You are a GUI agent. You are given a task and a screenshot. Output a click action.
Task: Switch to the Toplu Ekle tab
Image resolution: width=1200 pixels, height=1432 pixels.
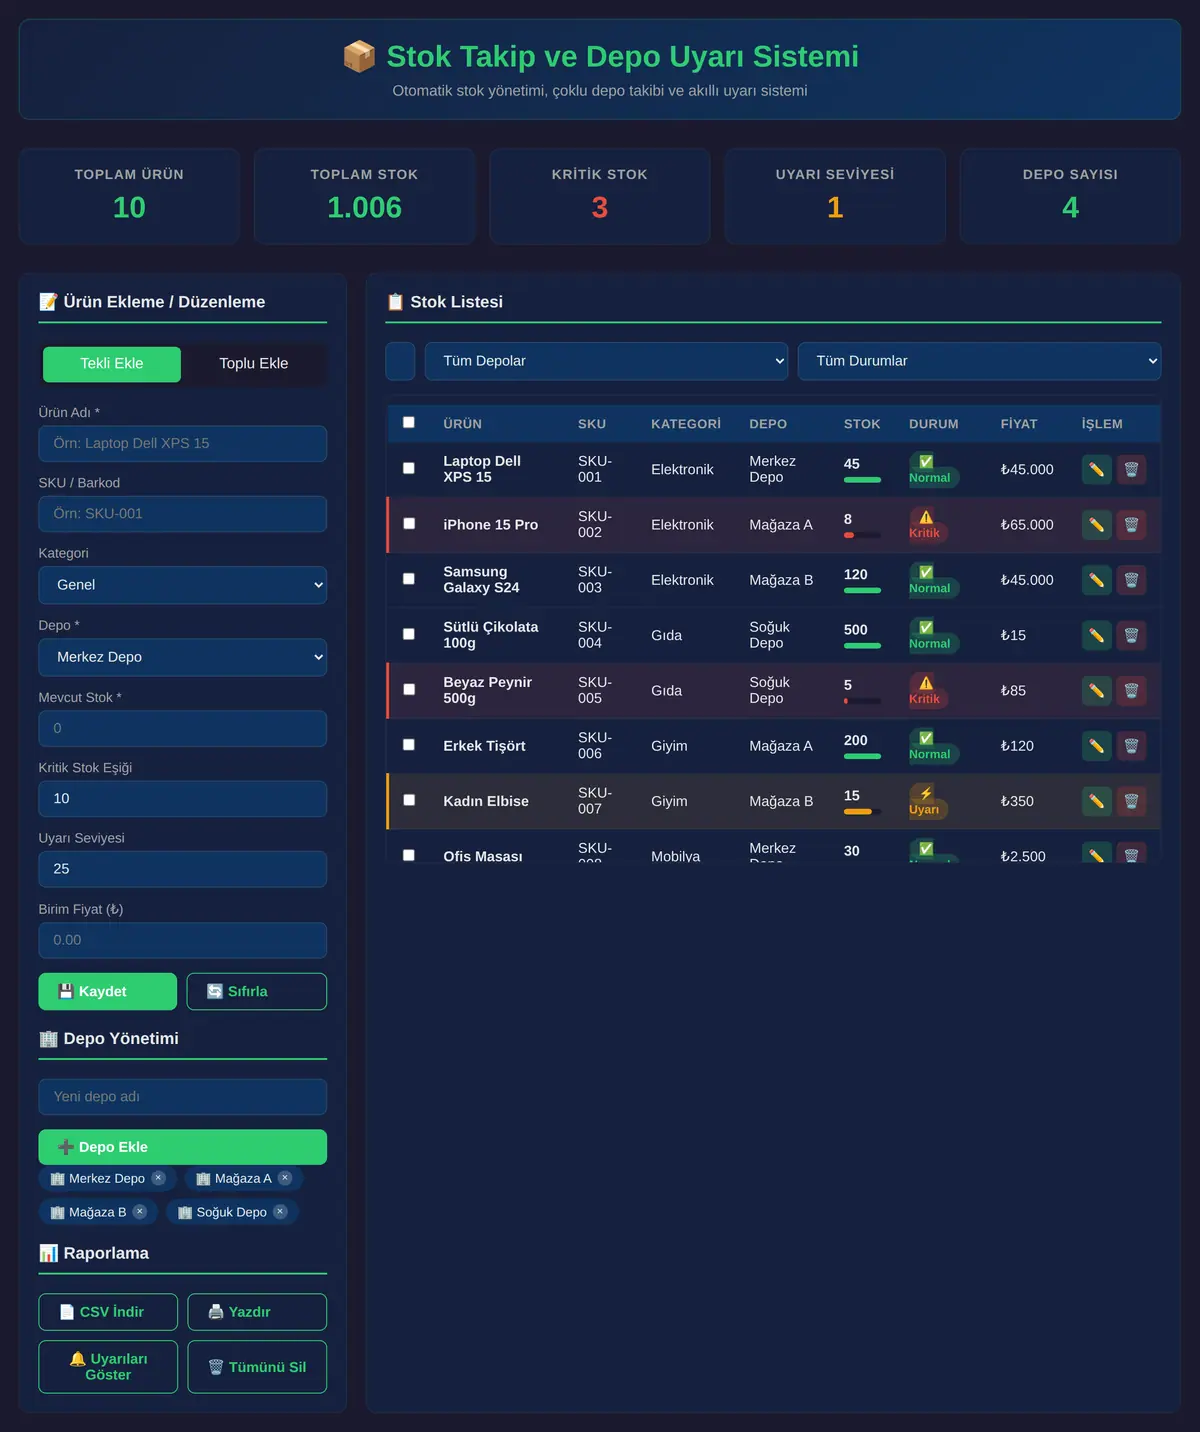click(254, 364)
